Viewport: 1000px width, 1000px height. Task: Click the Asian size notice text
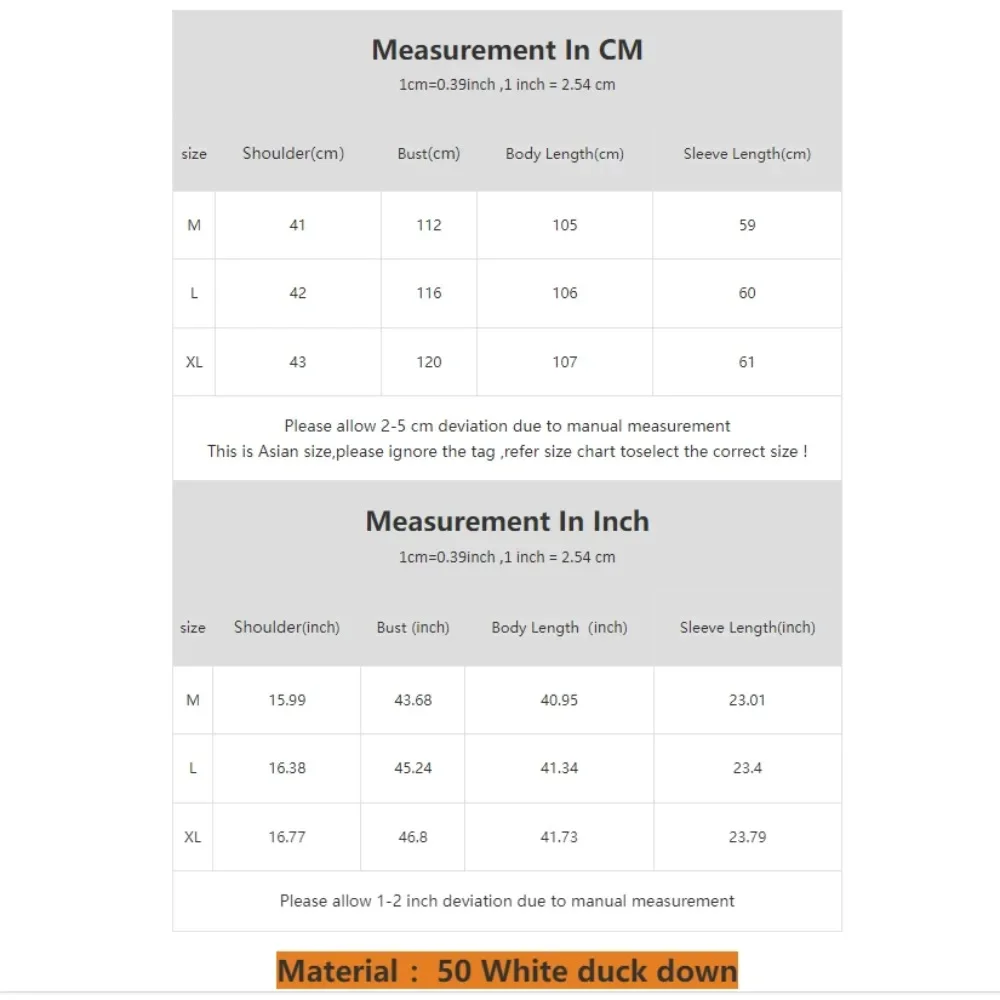tap(507, 452)
